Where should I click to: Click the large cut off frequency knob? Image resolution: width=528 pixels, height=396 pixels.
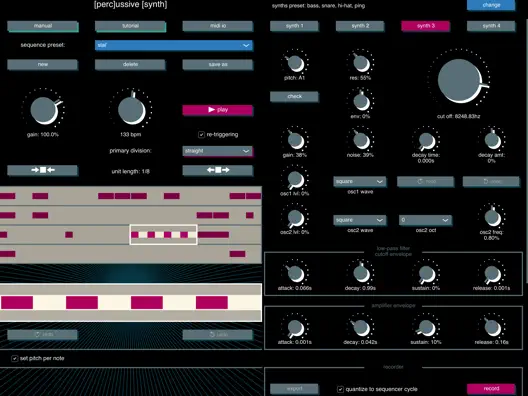pyautogui.click(x=460, y=81)
